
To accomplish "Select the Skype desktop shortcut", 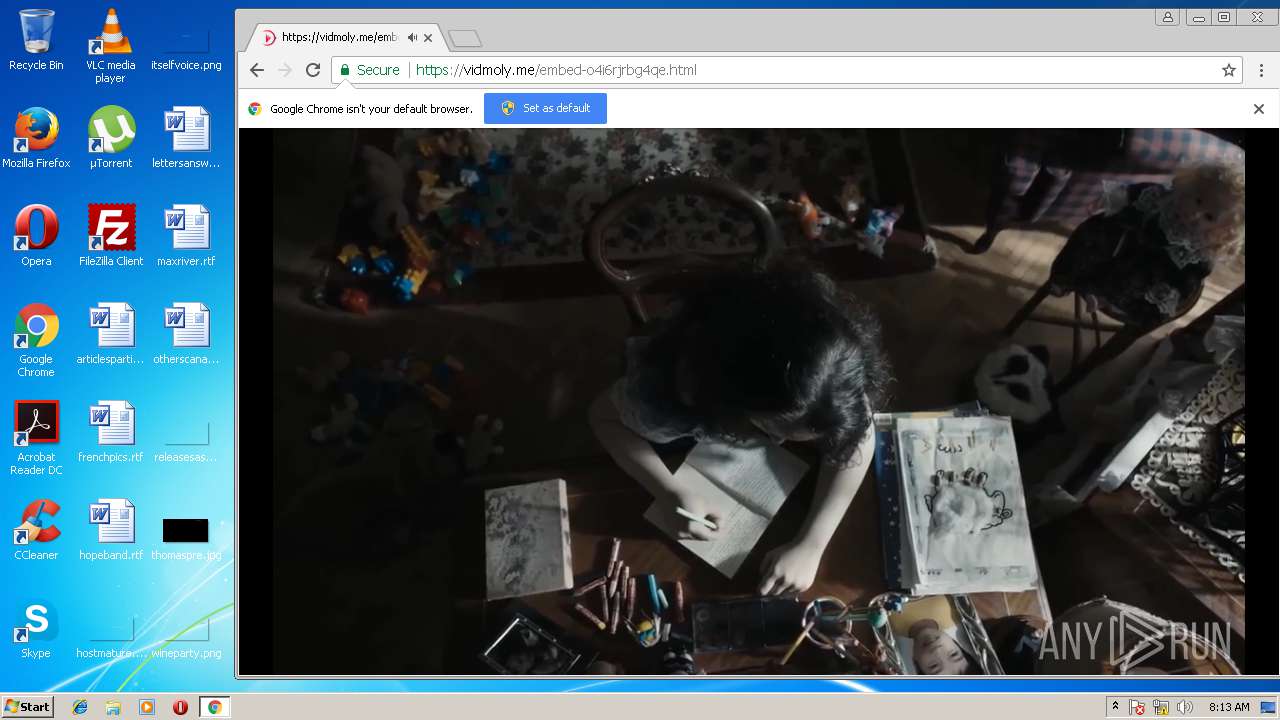I will [36, 628].
